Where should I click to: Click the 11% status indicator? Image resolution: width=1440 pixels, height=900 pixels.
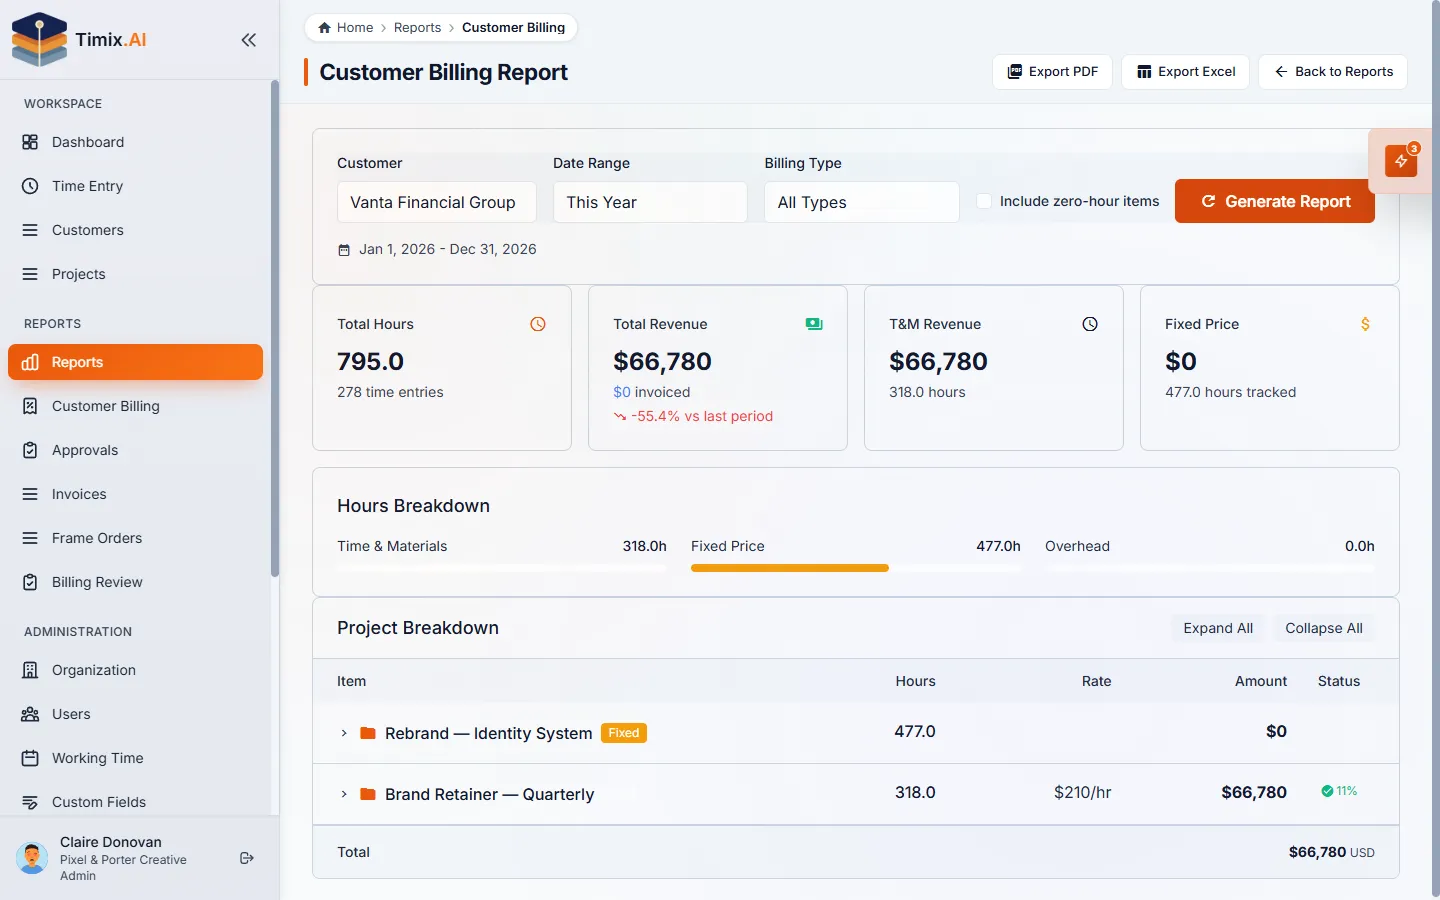(x=1339, y=791)
